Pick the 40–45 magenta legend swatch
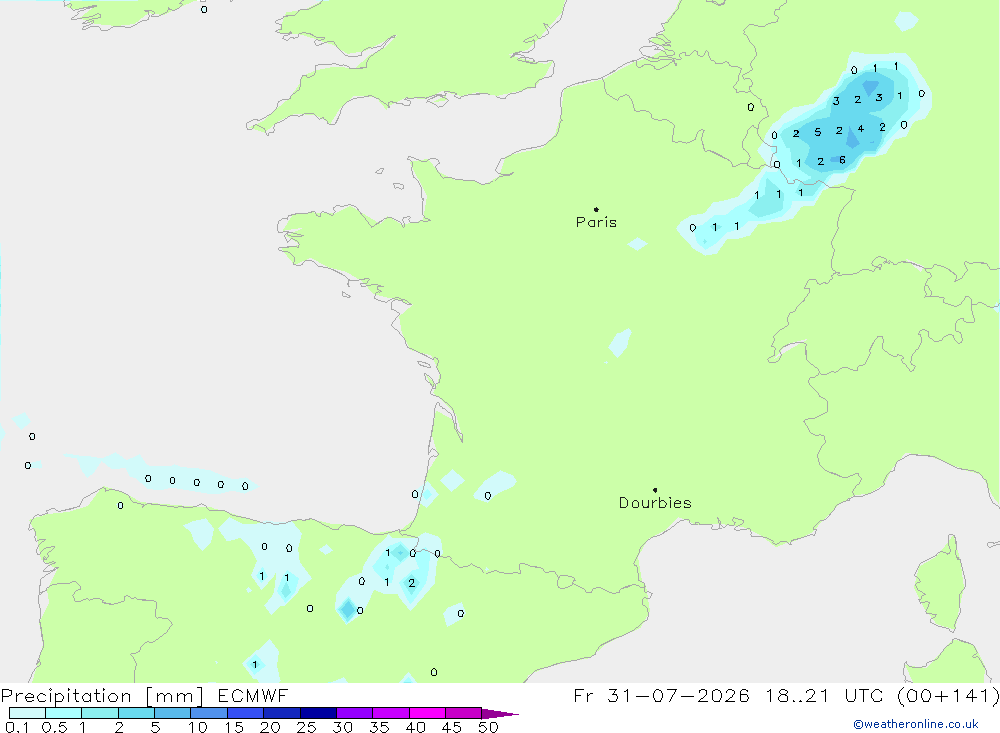This screenshot has height=733, width=1000. tap(427, 713)
